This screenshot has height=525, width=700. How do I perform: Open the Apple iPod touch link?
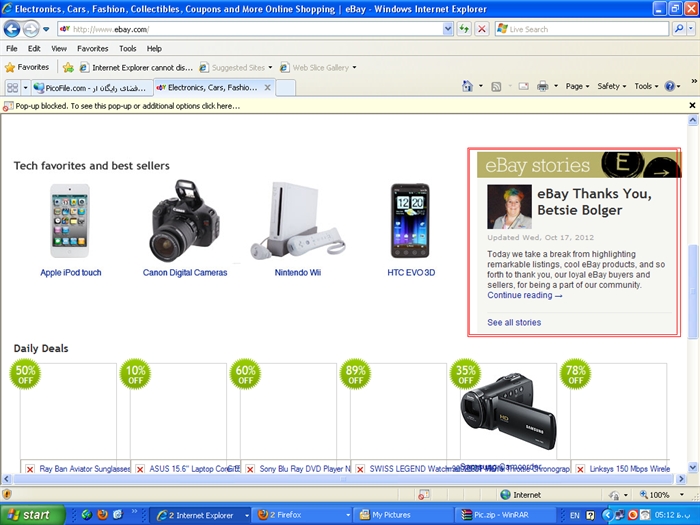[71, 272]
